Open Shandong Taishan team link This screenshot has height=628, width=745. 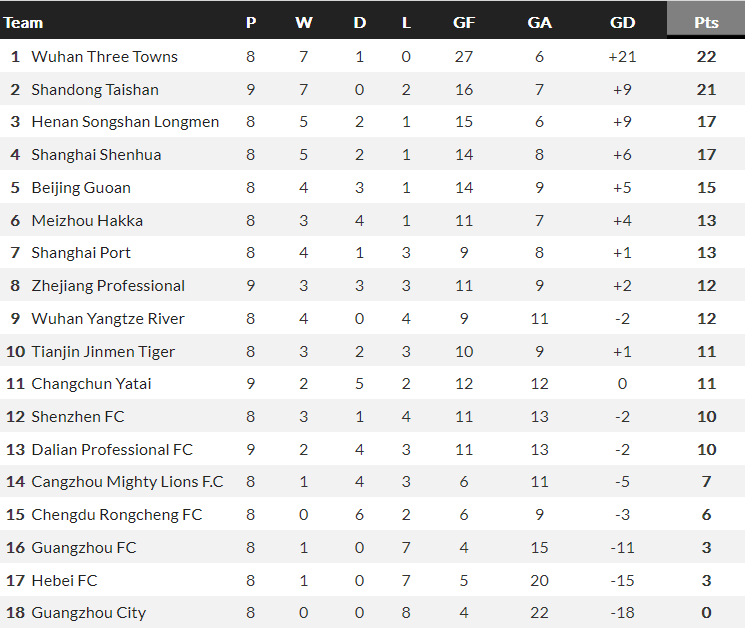[x=95, y=90]
